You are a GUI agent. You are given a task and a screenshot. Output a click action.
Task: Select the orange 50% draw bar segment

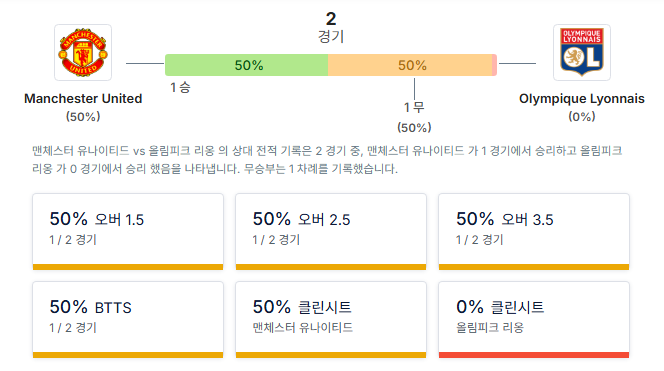click(x=410, y=65)
